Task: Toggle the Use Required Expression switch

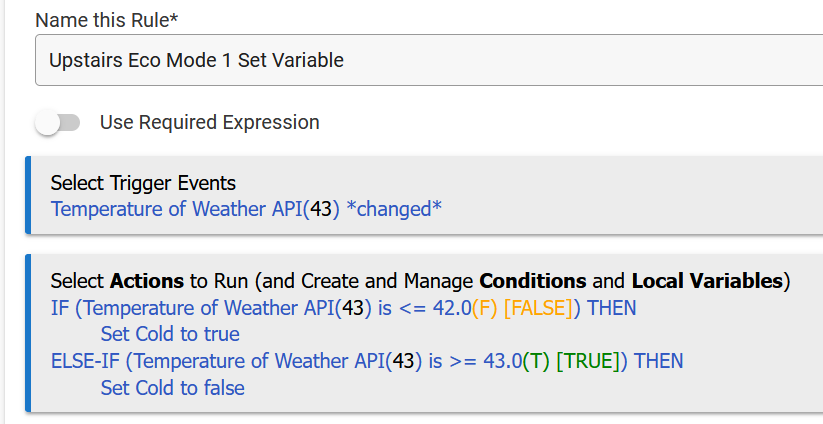Action: (x=57, y=123)
